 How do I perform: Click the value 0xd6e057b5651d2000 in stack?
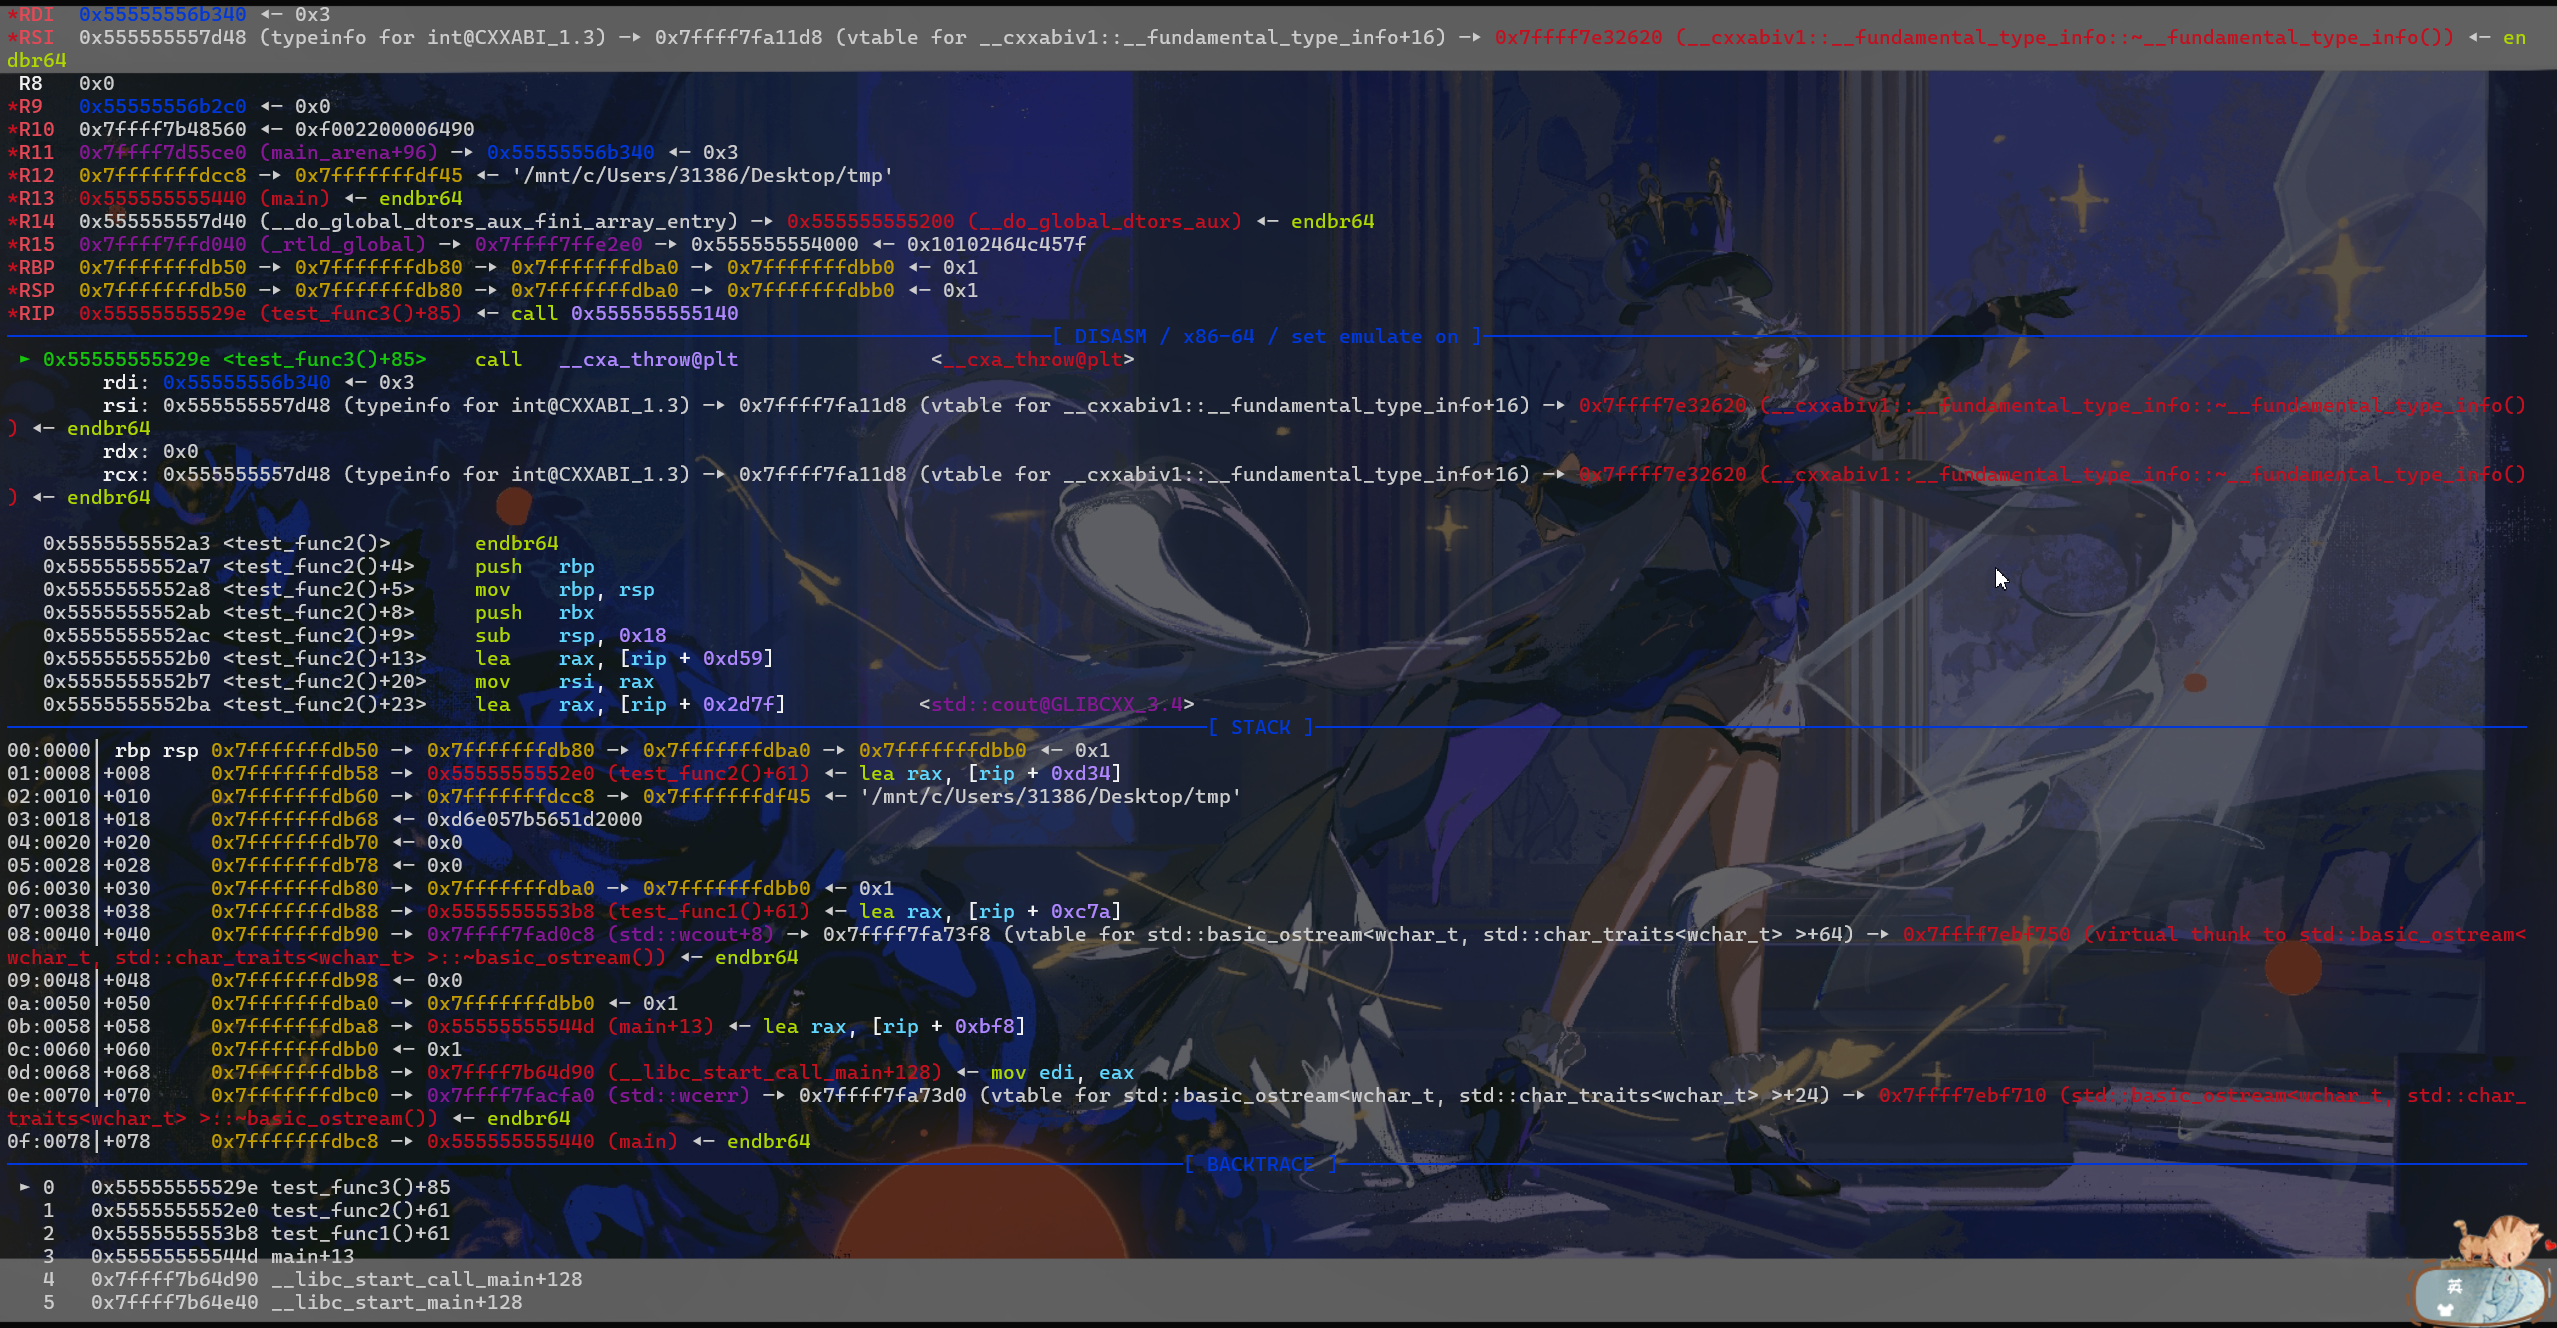pyautogui.click(x=534, y=819)
